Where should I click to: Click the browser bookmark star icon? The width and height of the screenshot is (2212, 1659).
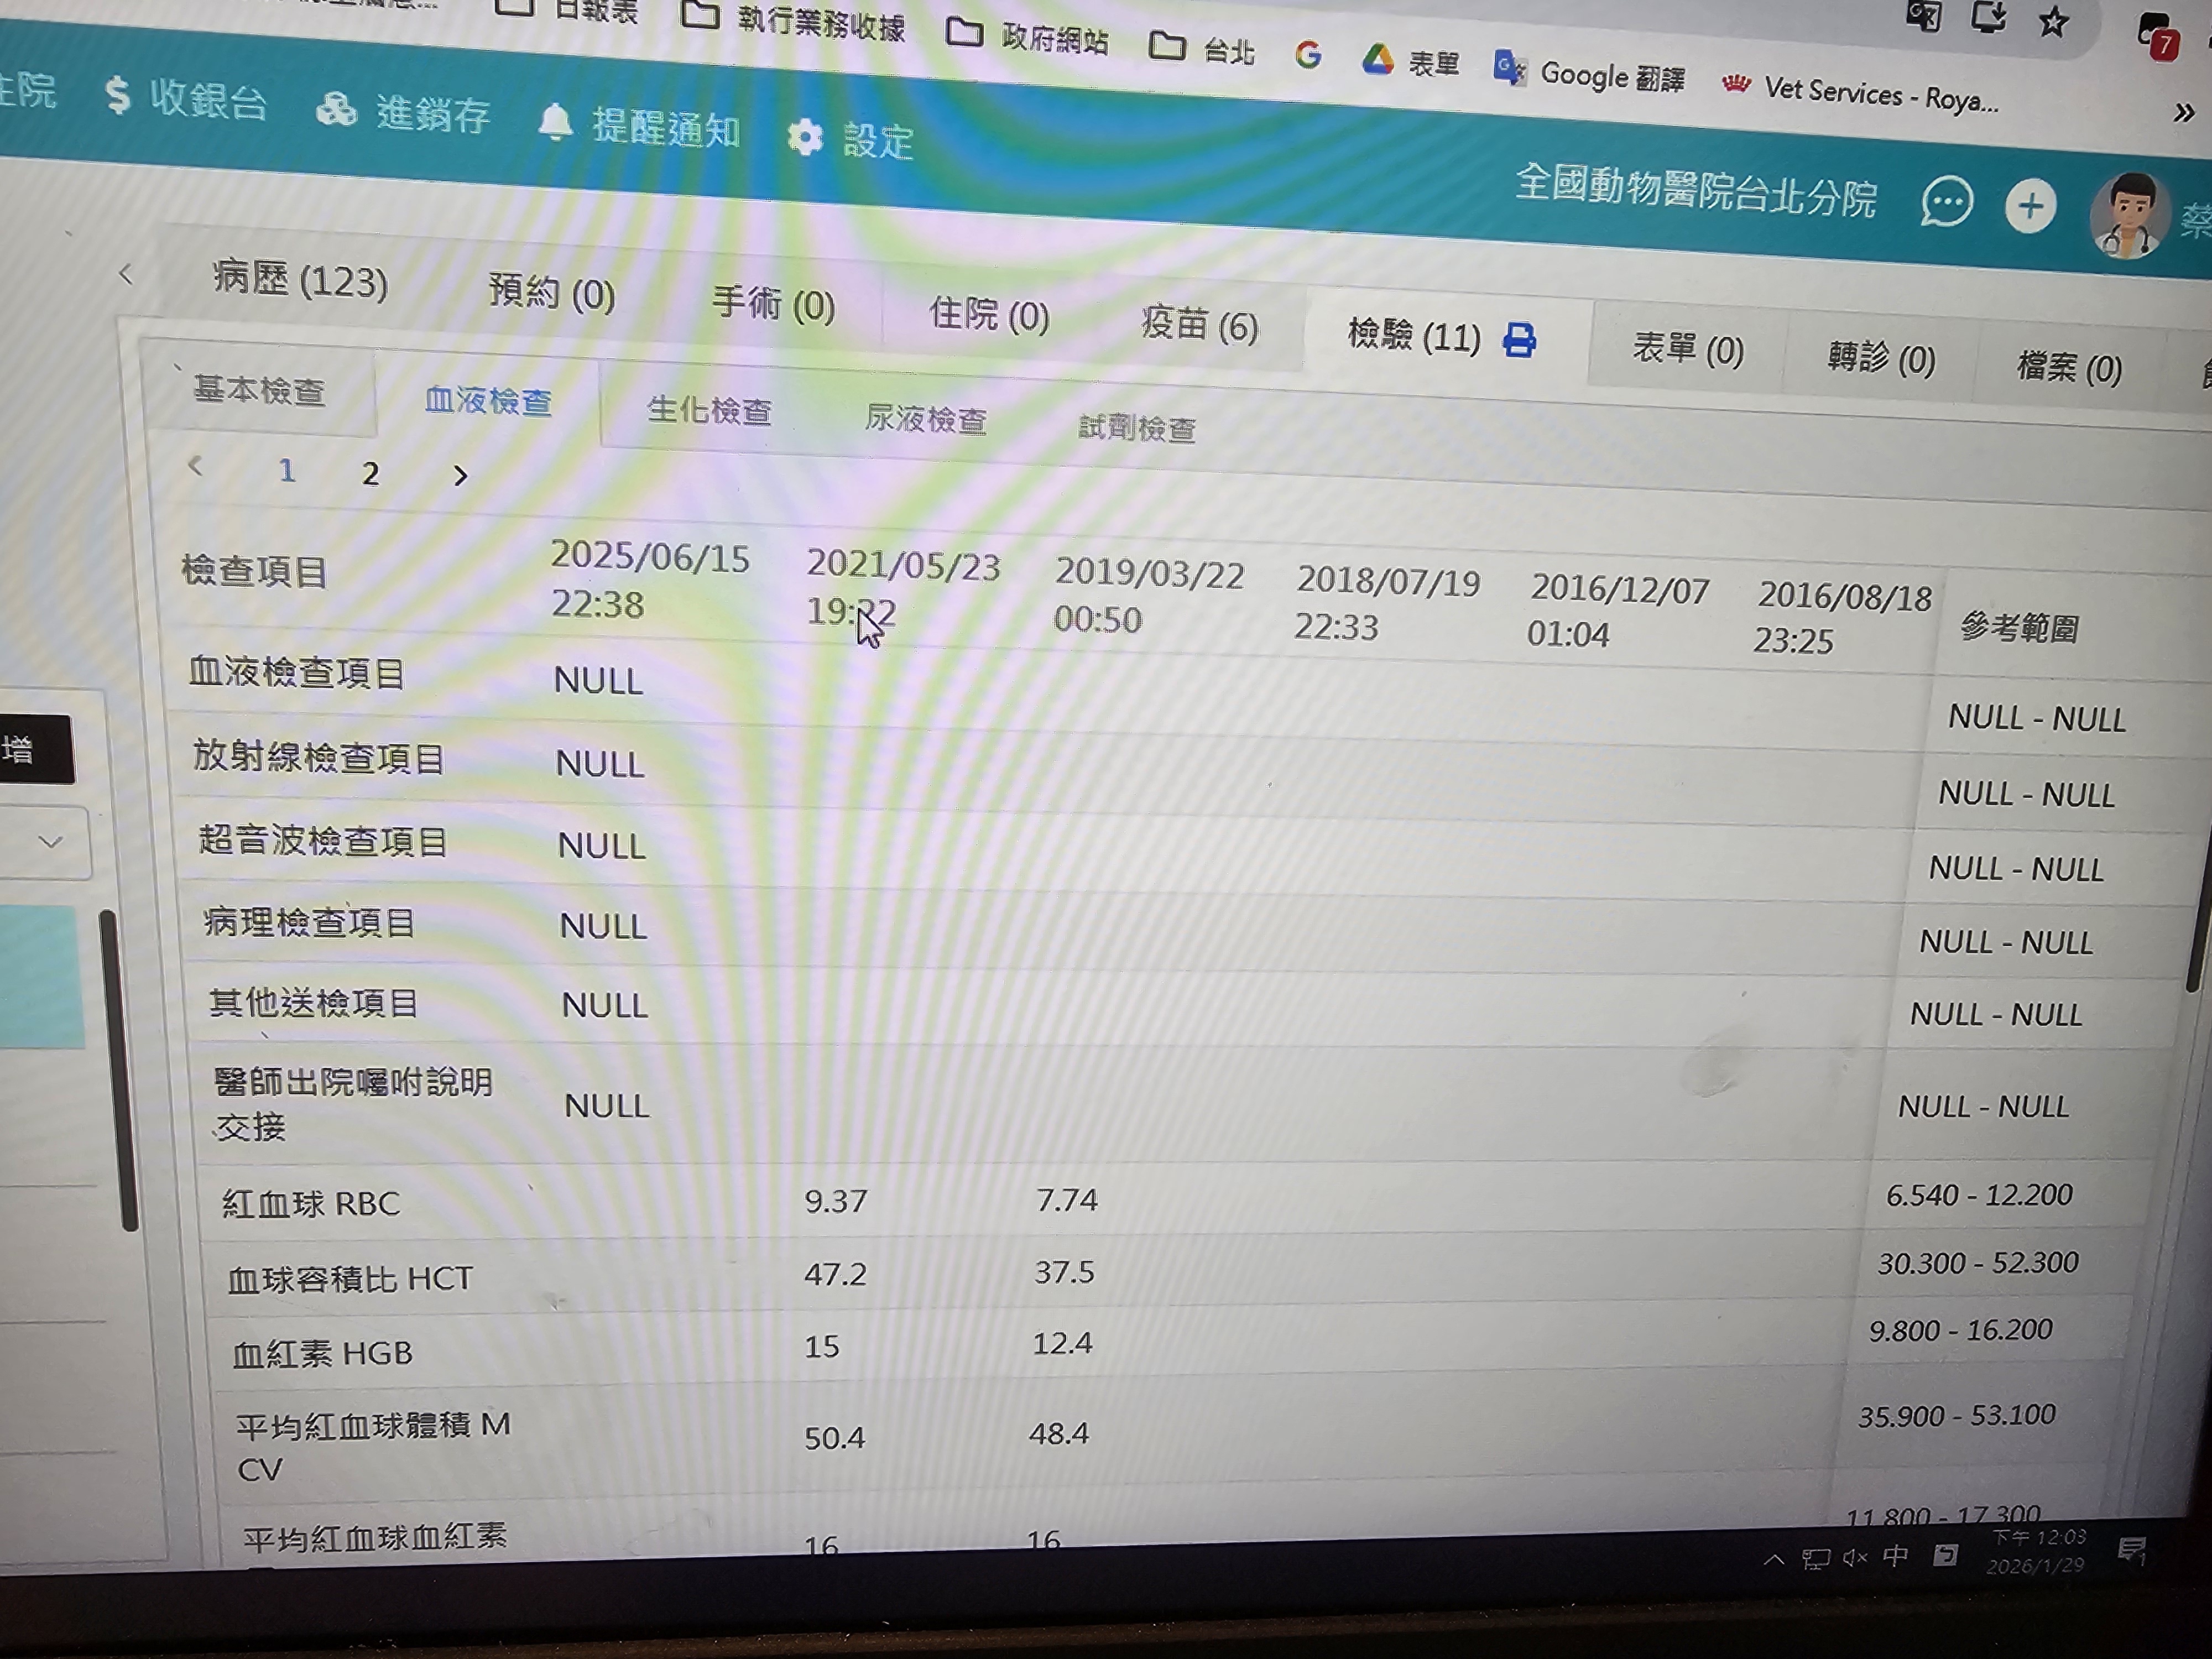point(2053,22)
